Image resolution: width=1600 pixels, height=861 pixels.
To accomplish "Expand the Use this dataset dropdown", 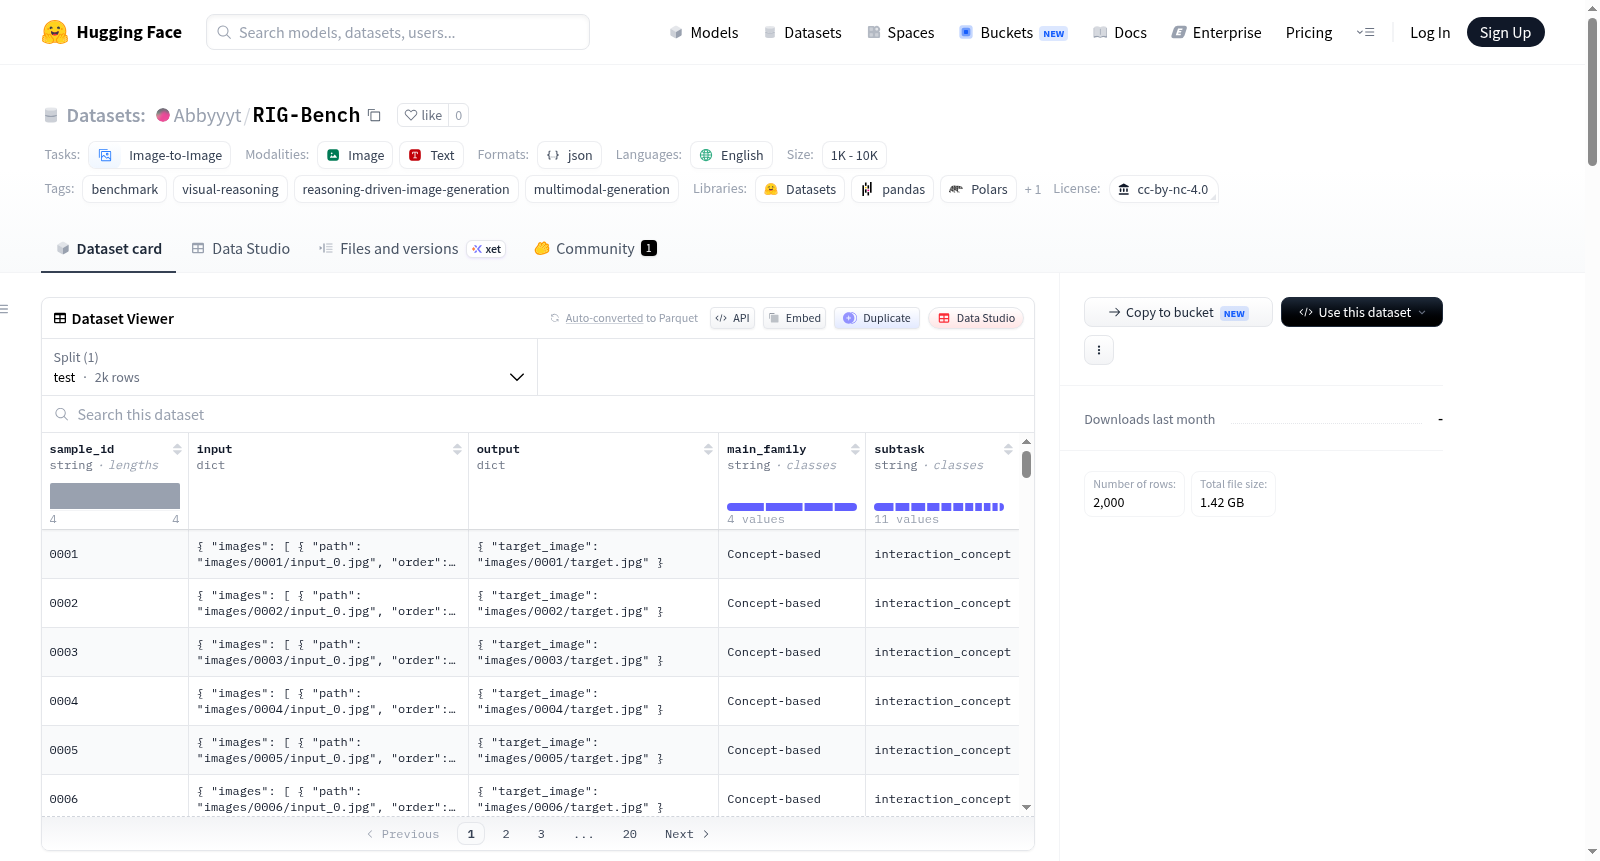I will click(1362, 312).
